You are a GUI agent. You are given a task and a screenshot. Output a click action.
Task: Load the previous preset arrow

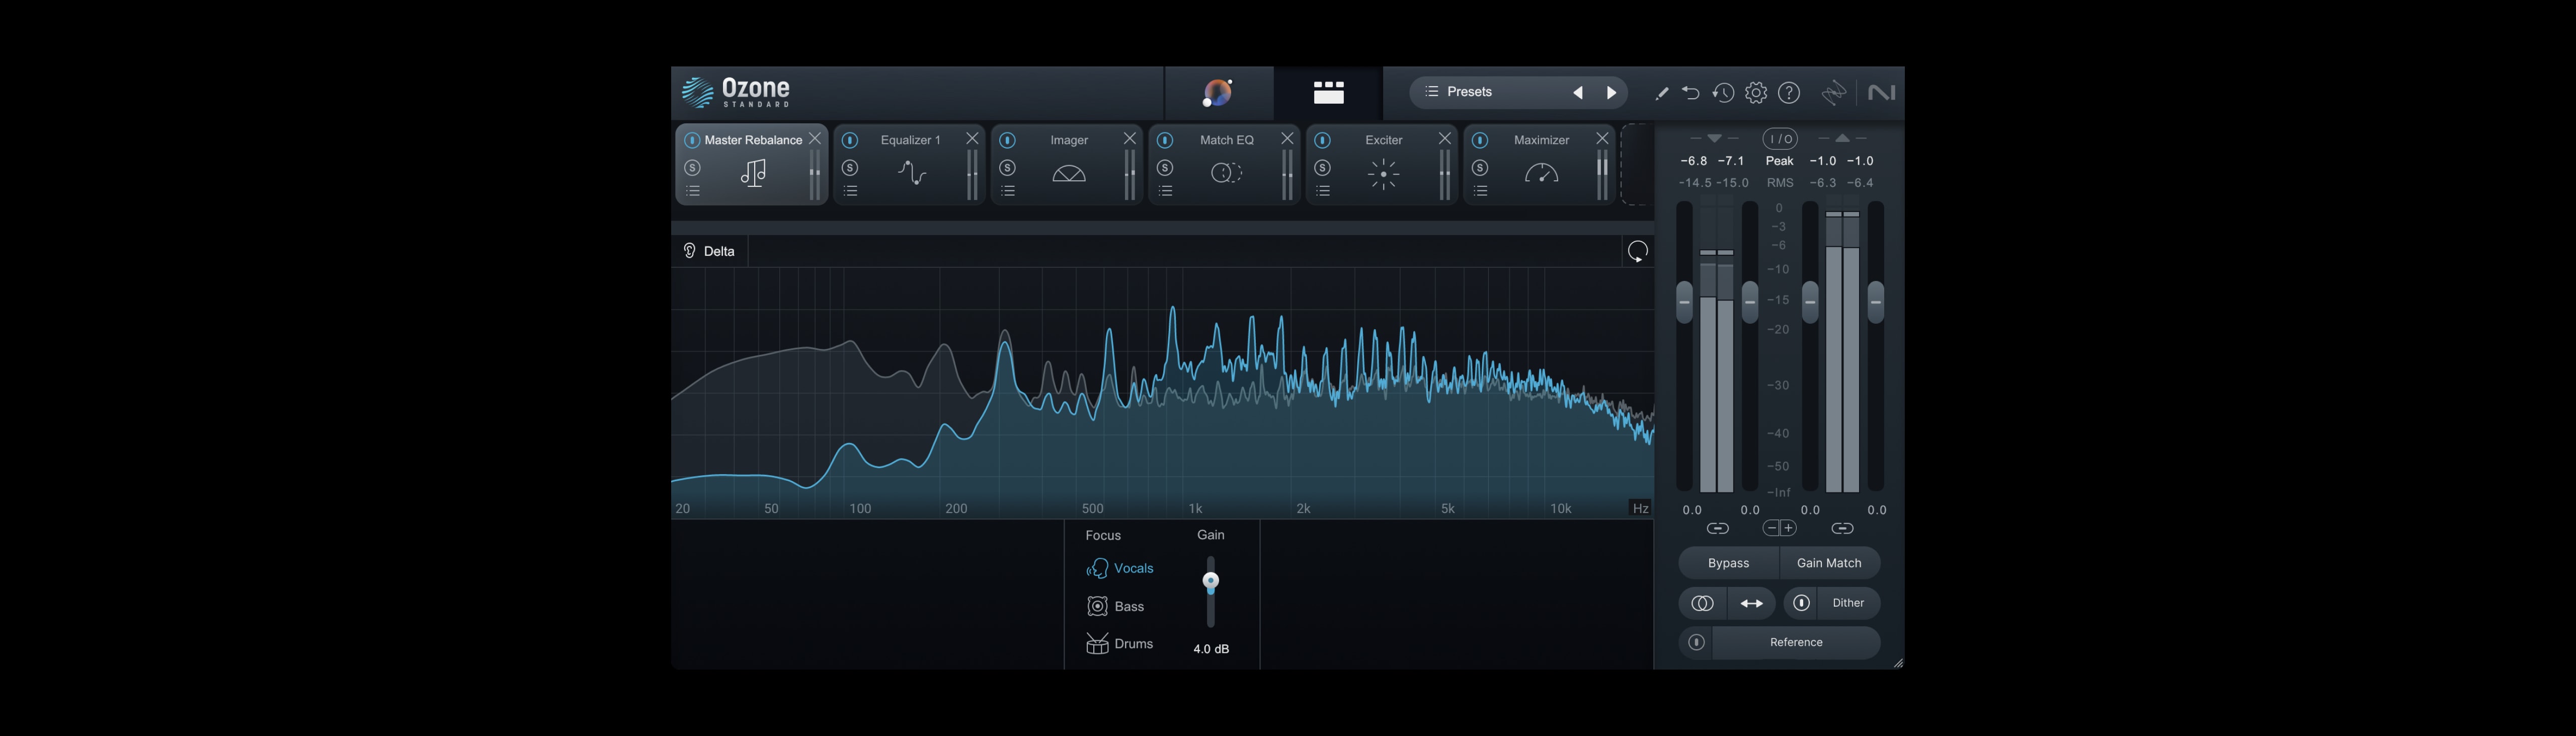[1578, 93]
